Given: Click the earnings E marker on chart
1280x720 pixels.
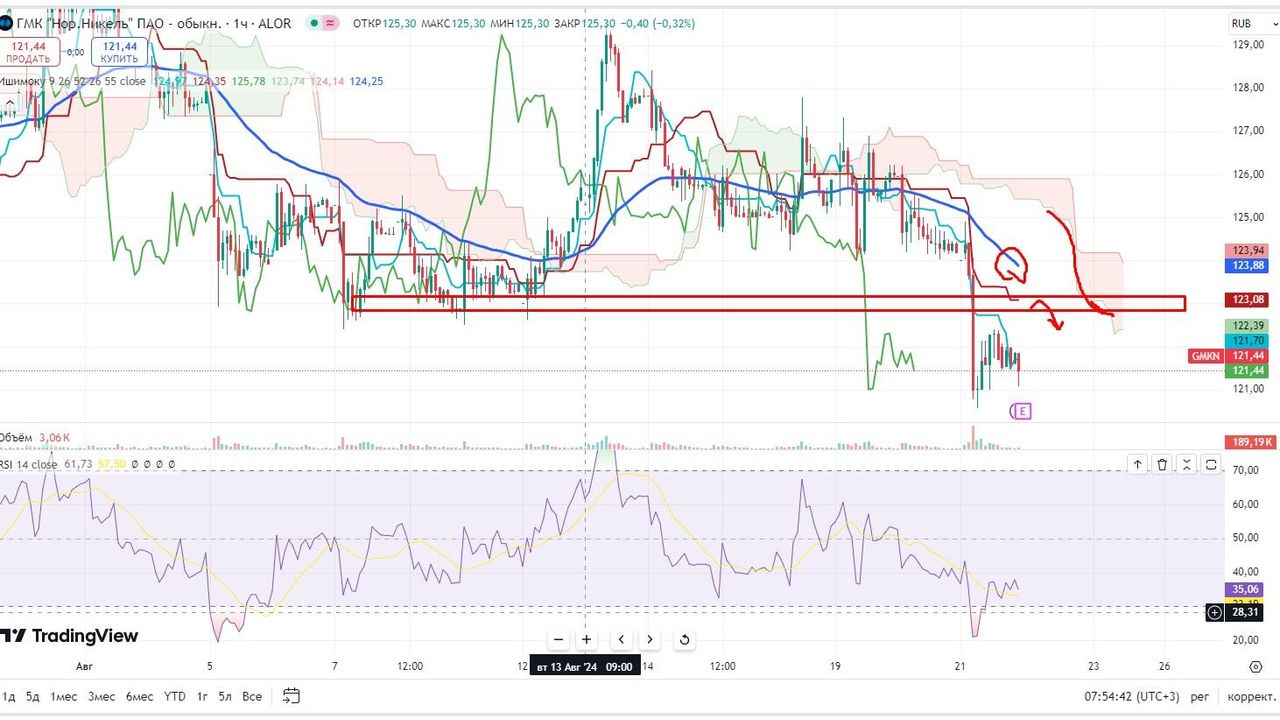Looking at the screenshot, I should point(1023,411).
